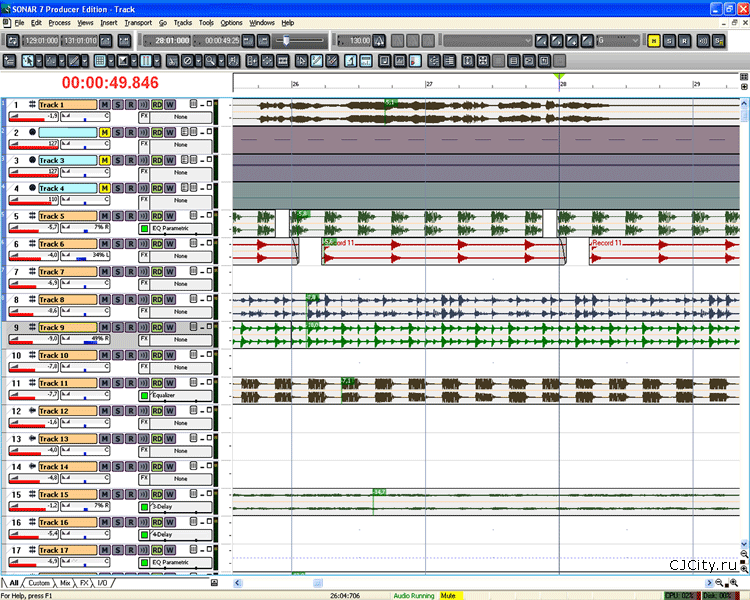Screen dimensions: 750x600
Task: Zoom out horizontally with bottom magnifier minus
Action: pos(719,583)
